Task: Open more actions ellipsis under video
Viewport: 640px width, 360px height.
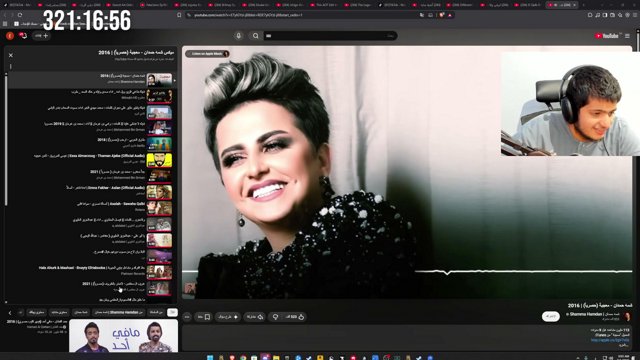Action: (187, 317)
